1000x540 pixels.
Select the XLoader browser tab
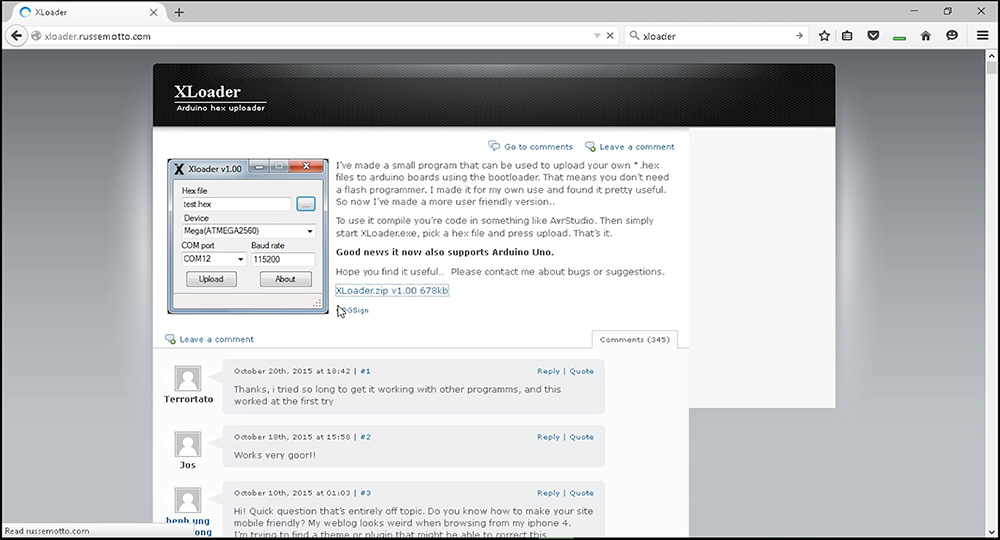pos(88,12)
